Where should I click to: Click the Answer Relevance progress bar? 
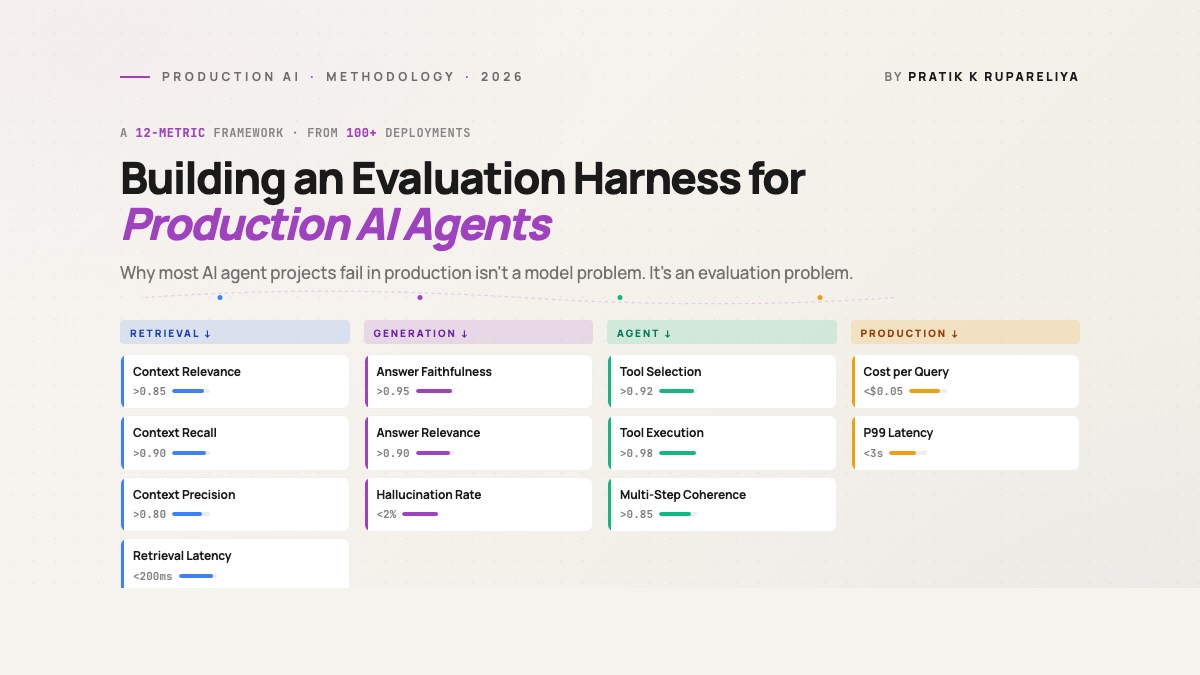pos(435,453)
